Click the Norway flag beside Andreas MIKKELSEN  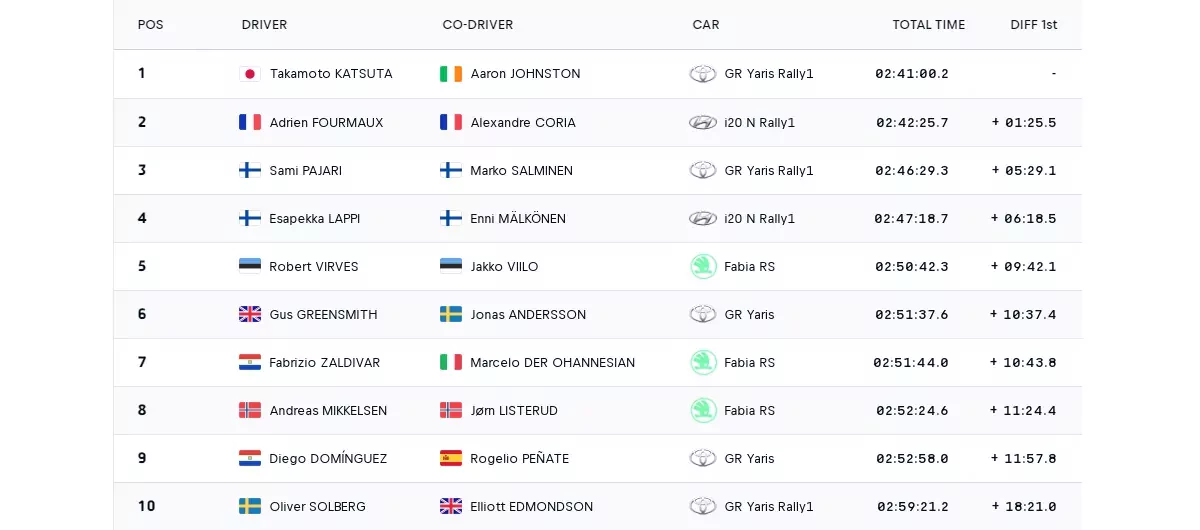click(x=250, y=410)
